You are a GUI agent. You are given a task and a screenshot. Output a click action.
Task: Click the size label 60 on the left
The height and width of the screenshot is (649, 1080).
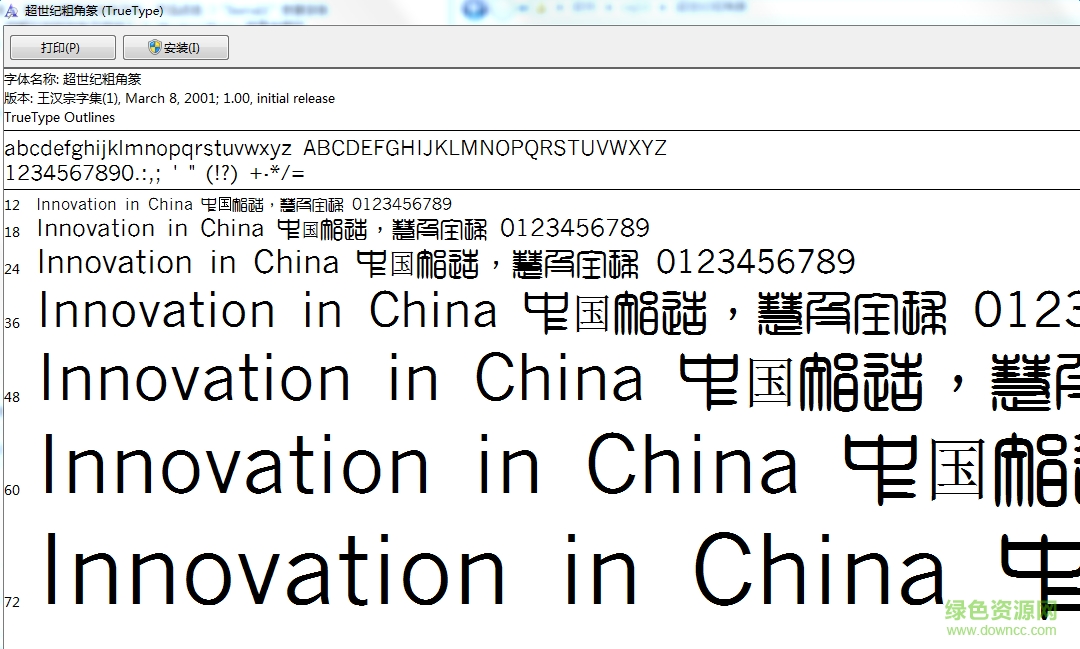(12, 490)
